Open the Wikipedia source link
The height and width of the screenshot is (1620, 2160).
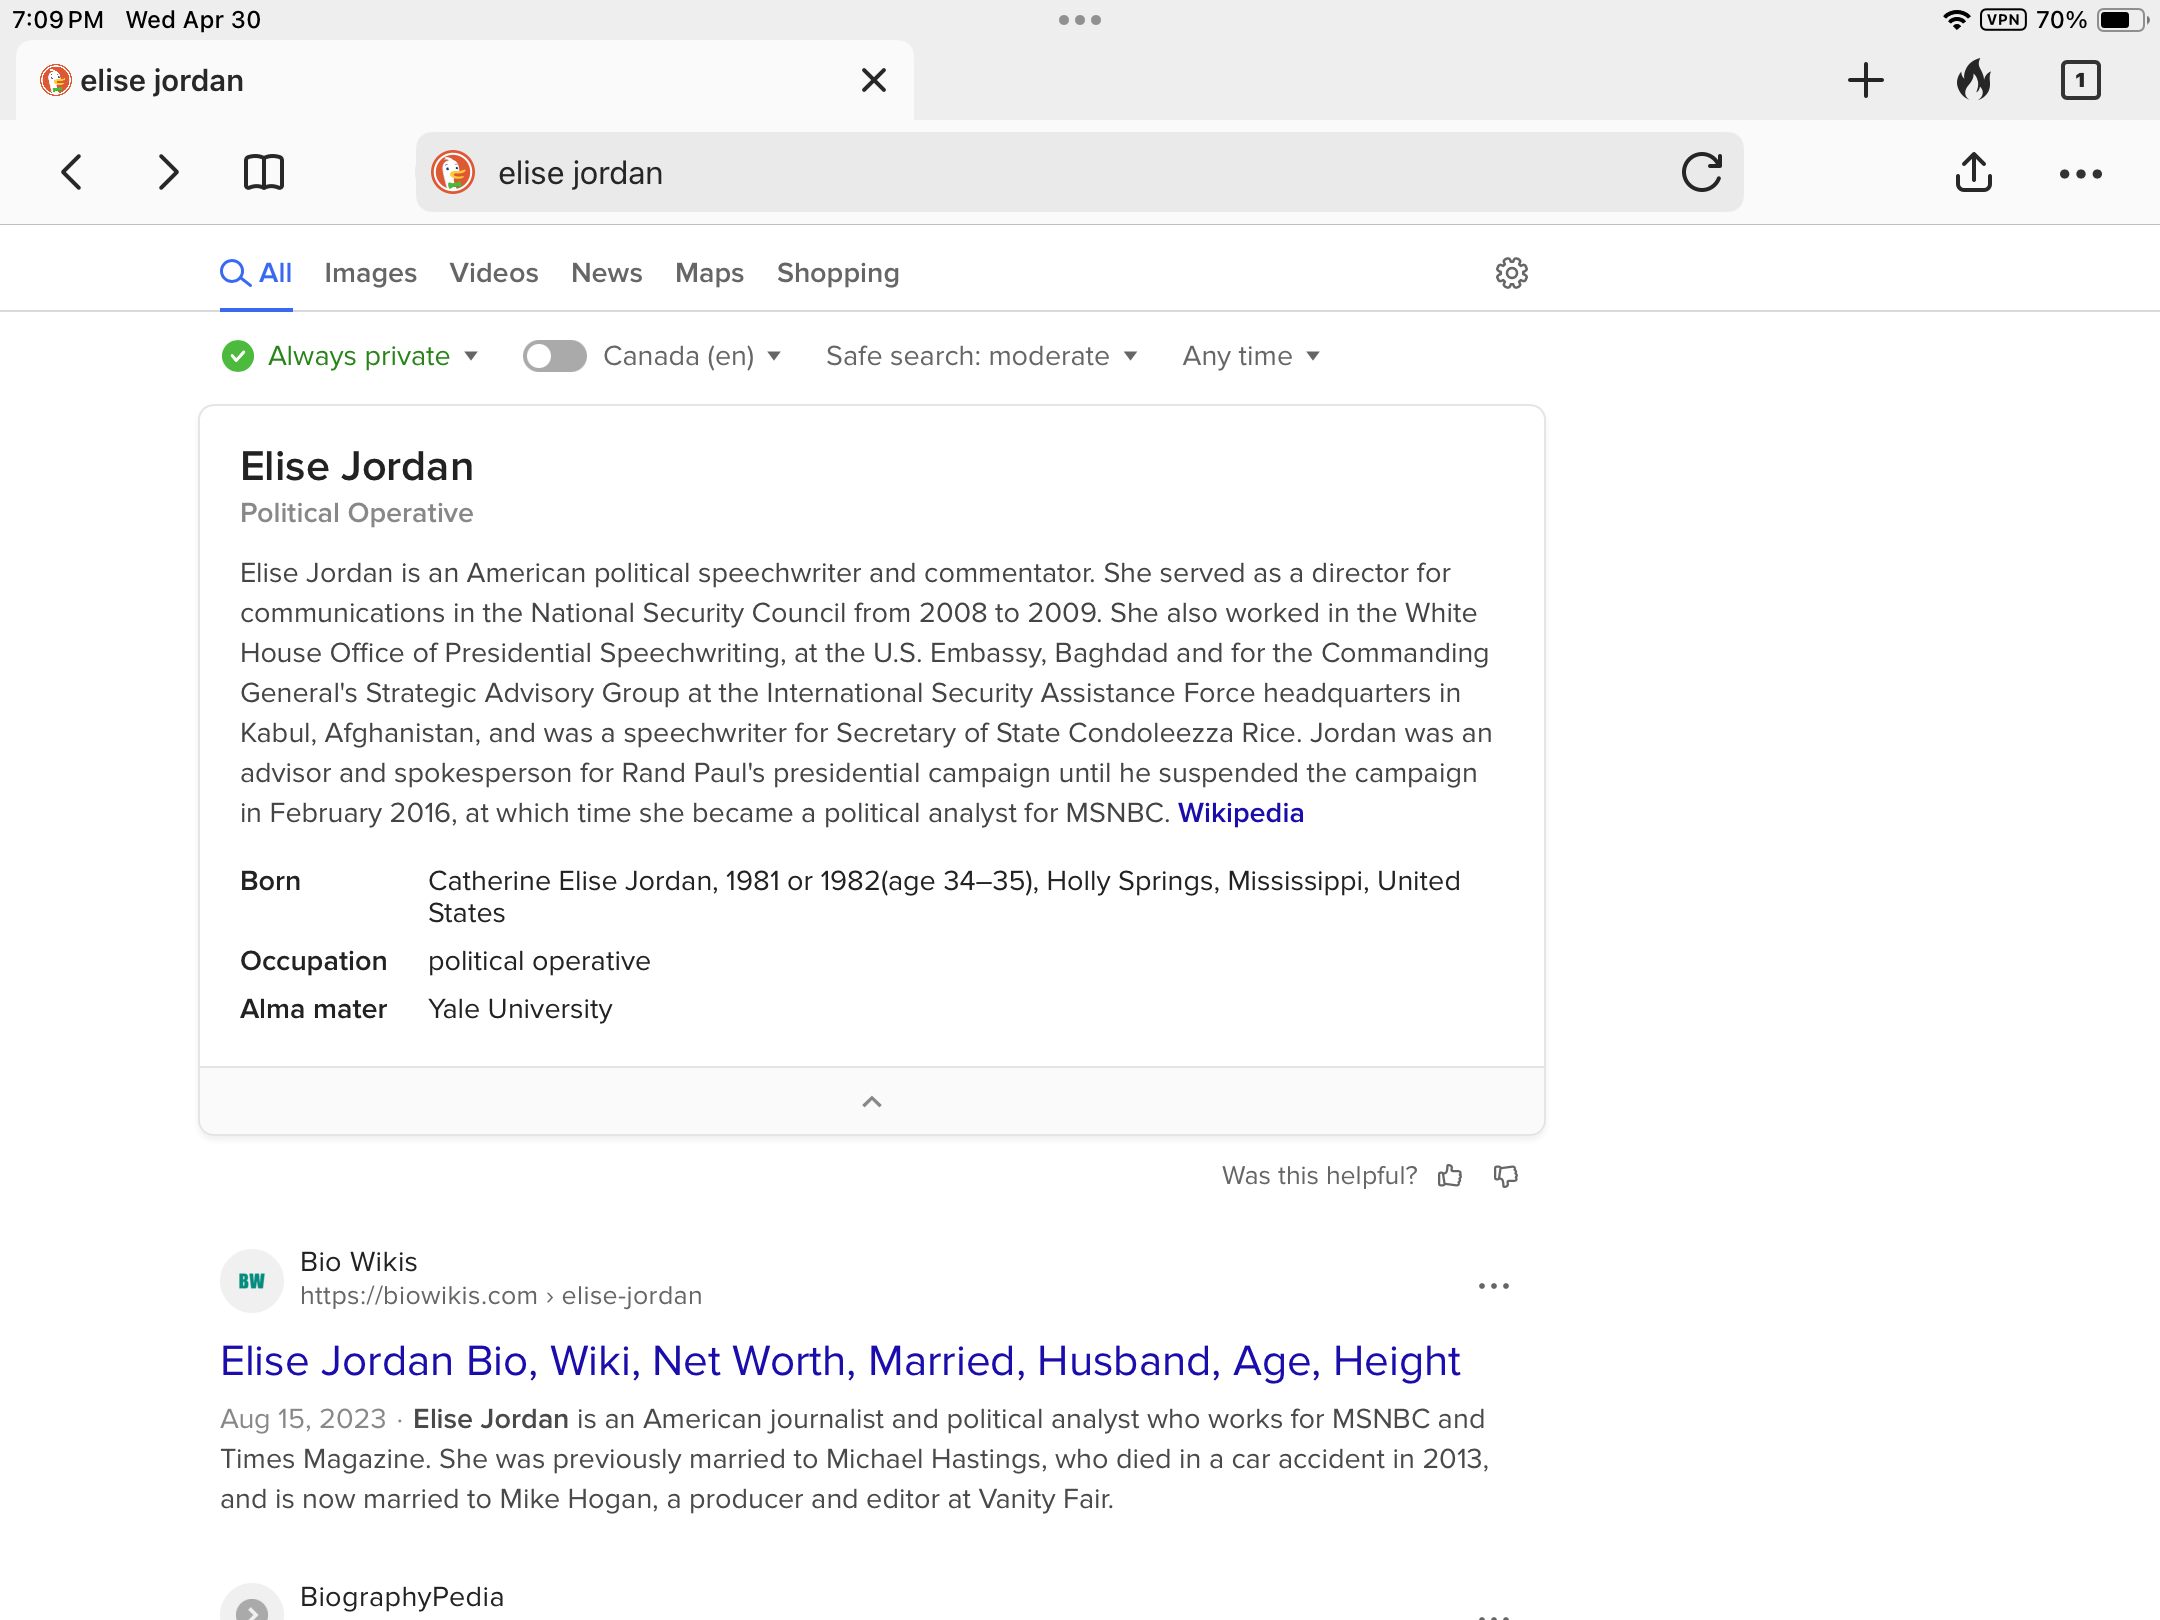1240,813
